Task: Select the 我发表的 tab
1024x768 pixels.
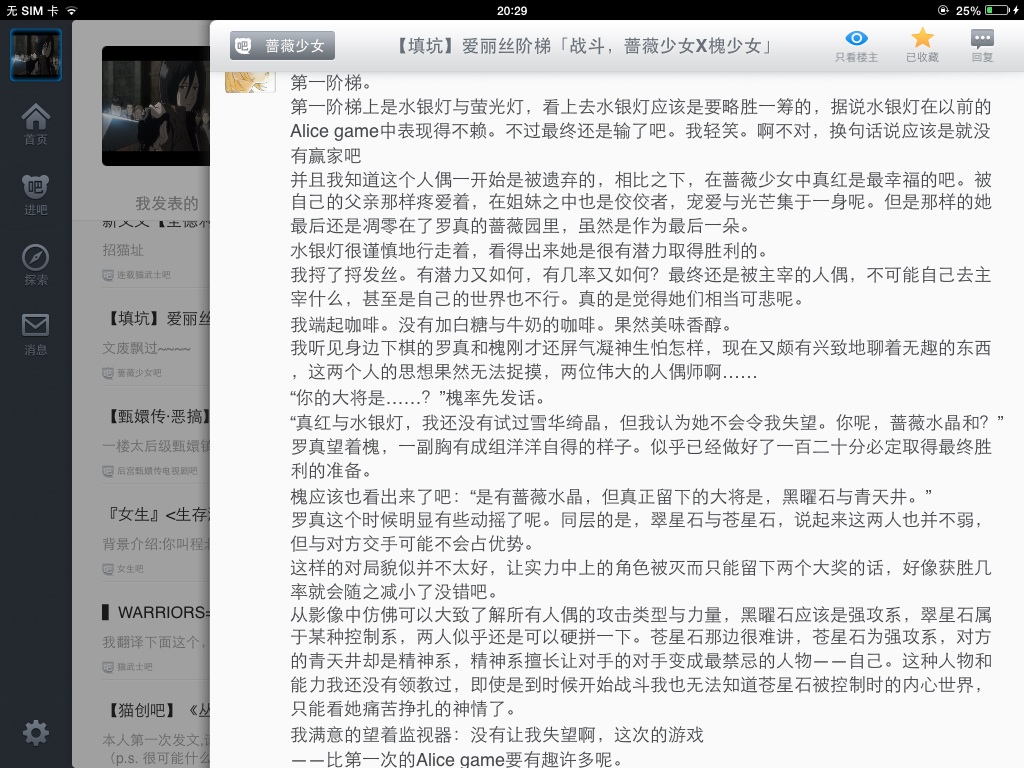Action: (167, 203)
